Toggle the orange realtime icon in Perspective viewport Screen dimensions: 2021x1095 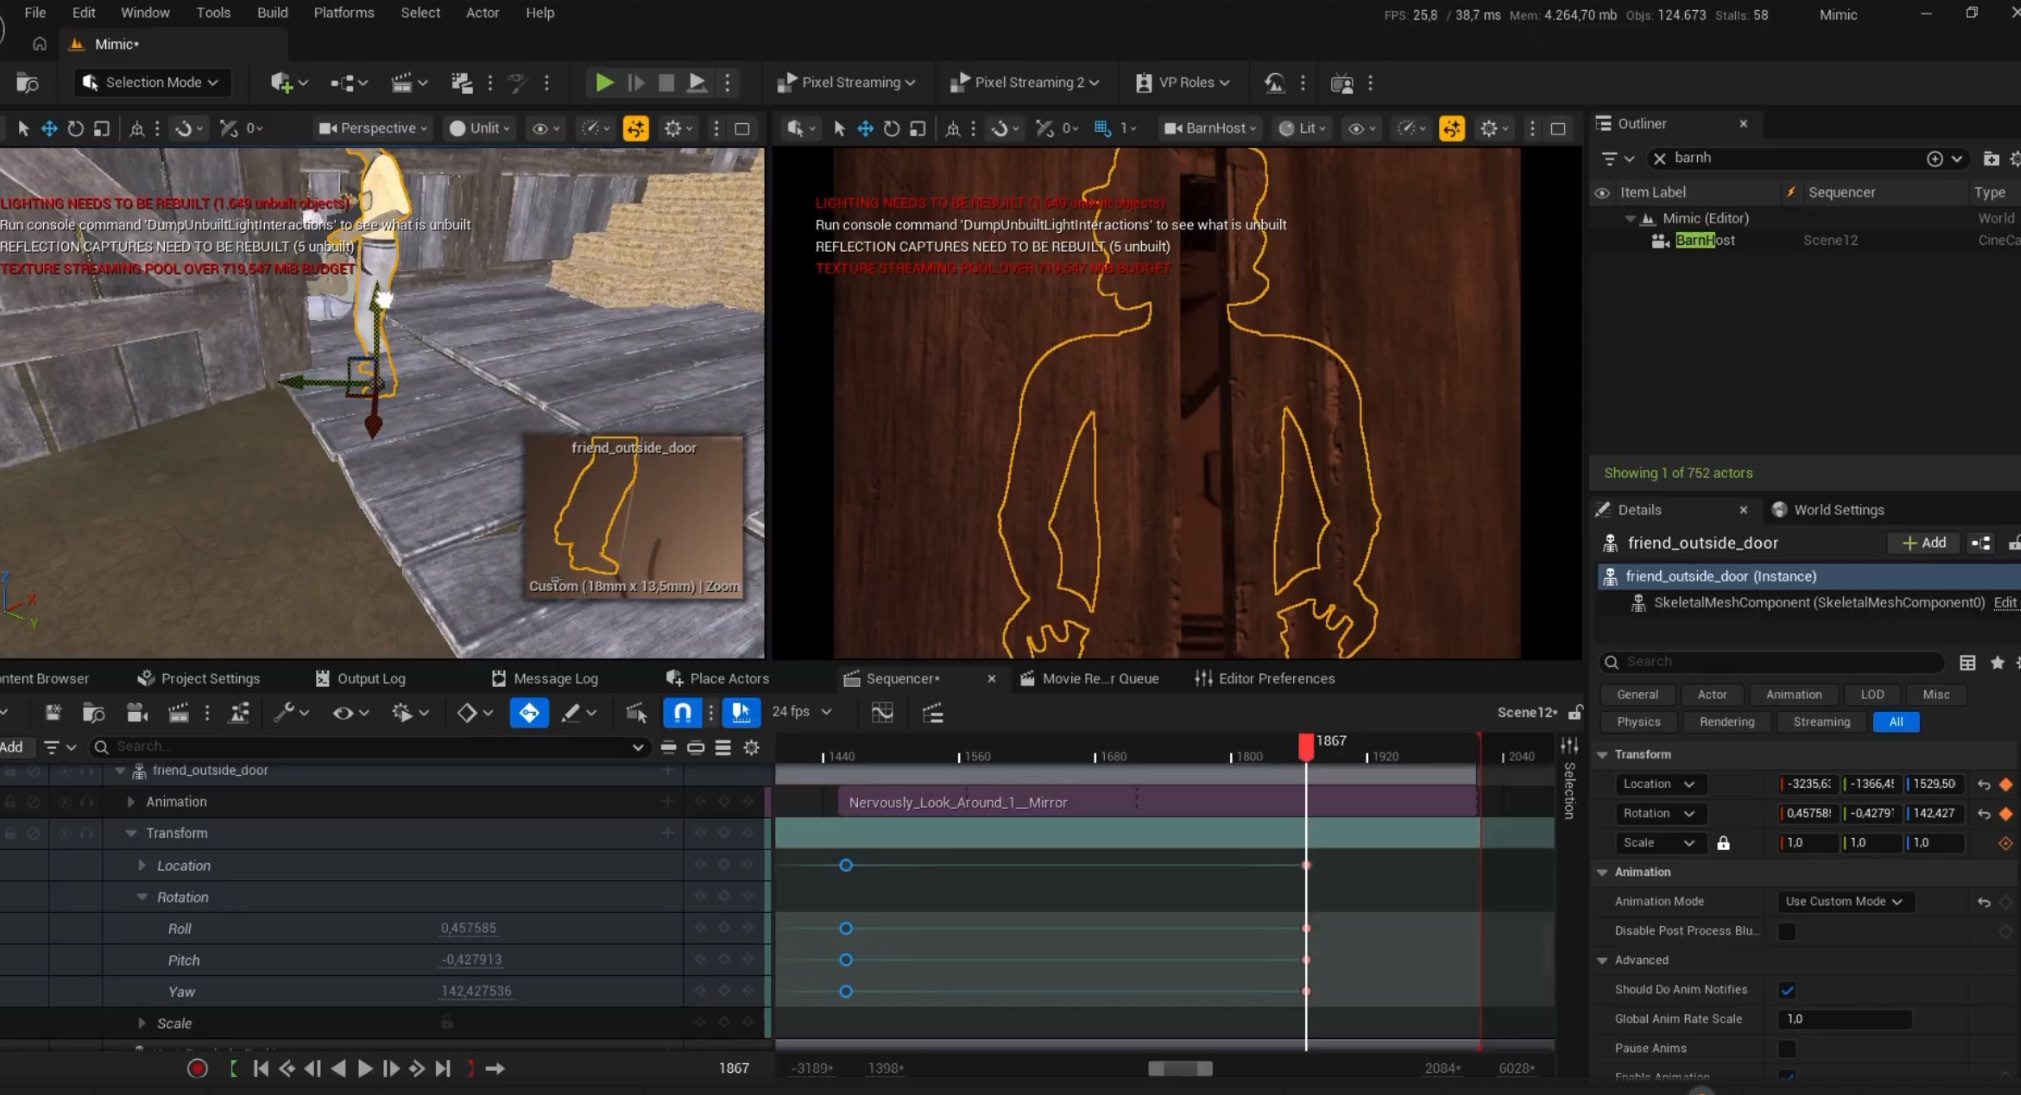[x=636, y=128]
